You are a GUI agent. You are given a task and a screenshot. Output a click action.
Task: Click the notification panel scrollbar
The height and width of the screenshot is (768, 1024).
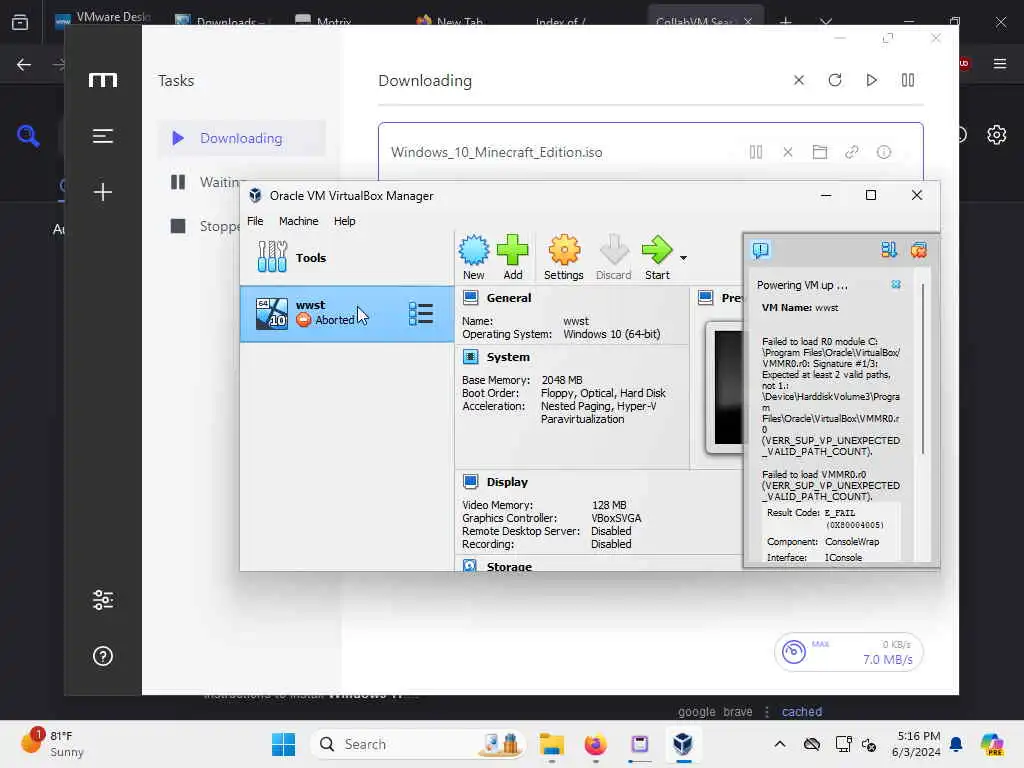pos(923,369)
